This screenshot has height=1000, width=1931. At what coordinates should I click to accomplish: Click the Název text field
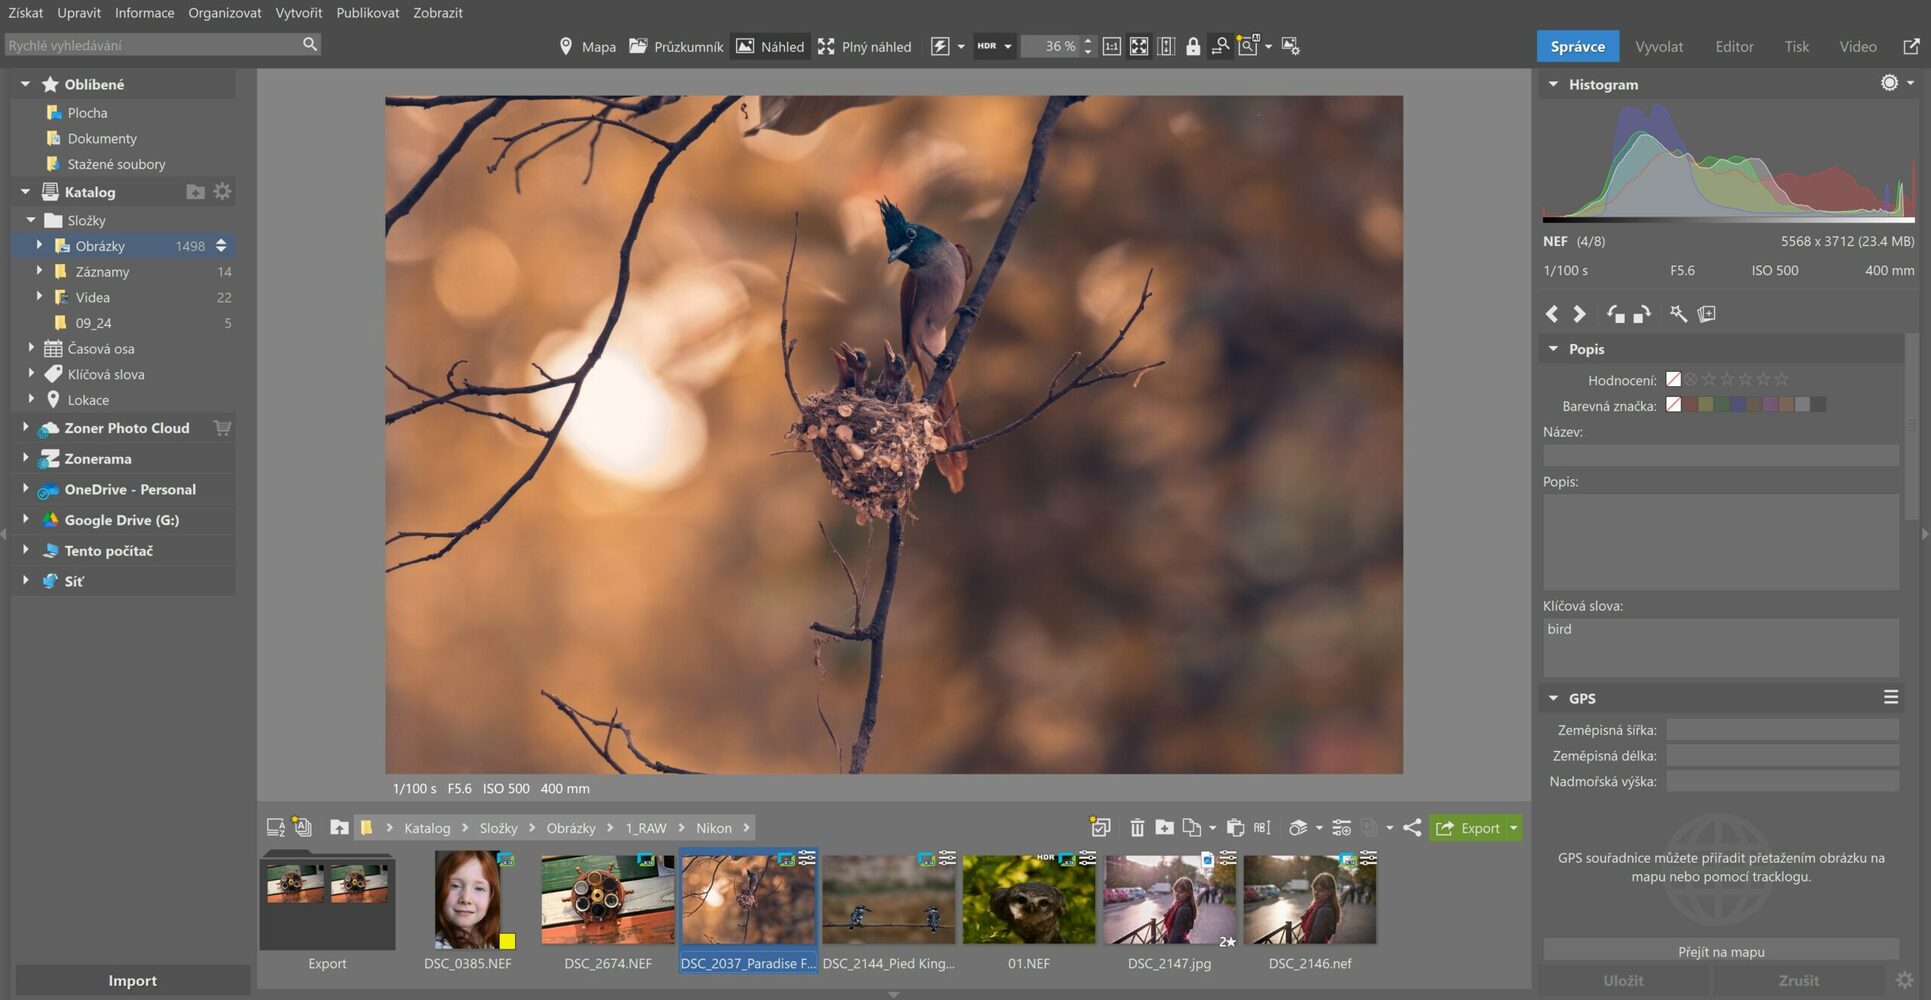tap(1720, 455)
